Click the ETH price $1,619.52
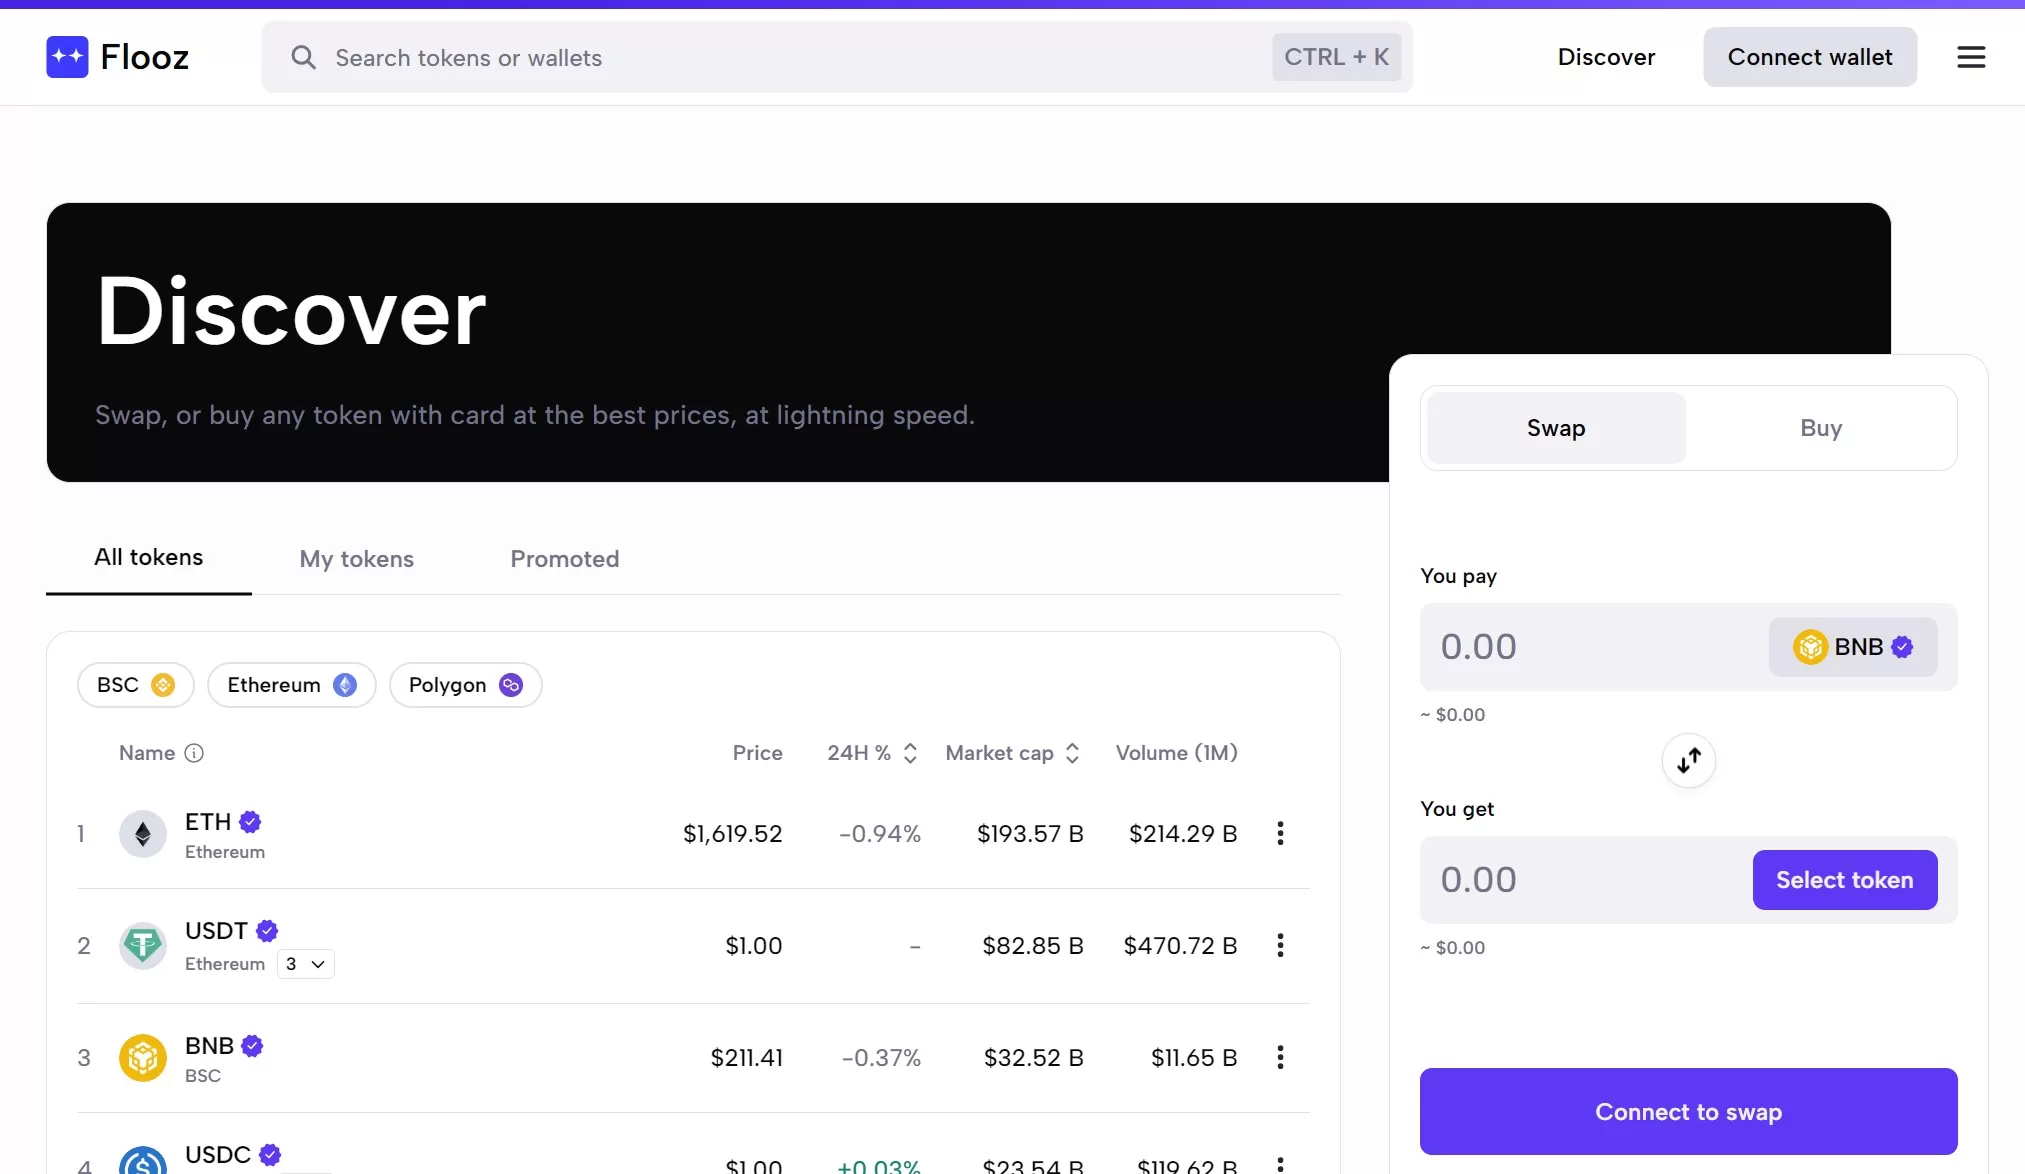 [x=732, y=834]
